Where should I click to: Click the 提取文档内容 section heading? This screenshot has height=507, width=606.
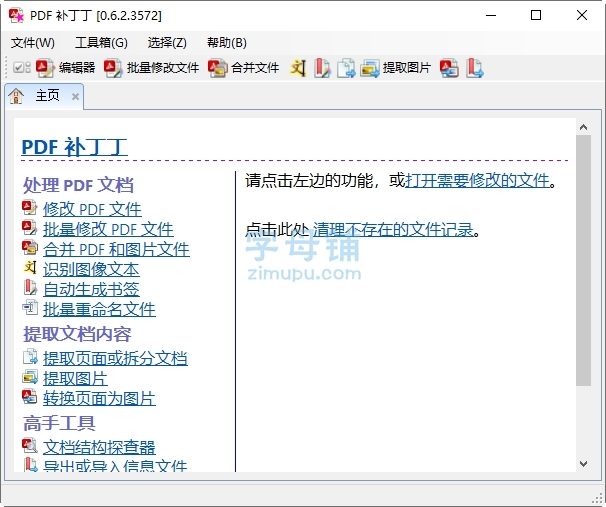77,334
